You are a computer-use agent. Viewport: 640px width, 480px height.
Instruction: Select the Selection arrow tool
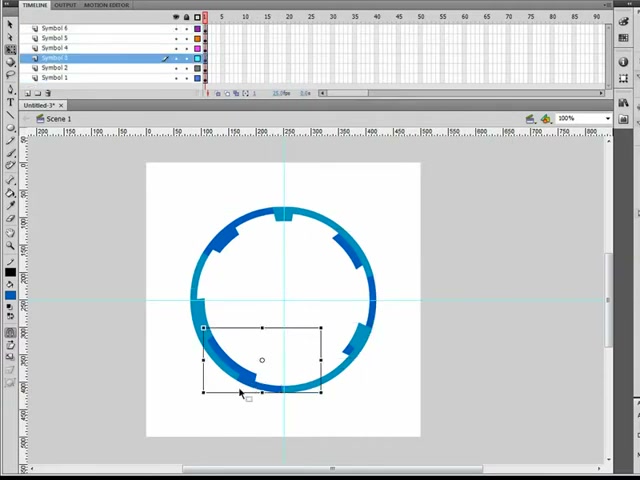click(x=10, y=24)
